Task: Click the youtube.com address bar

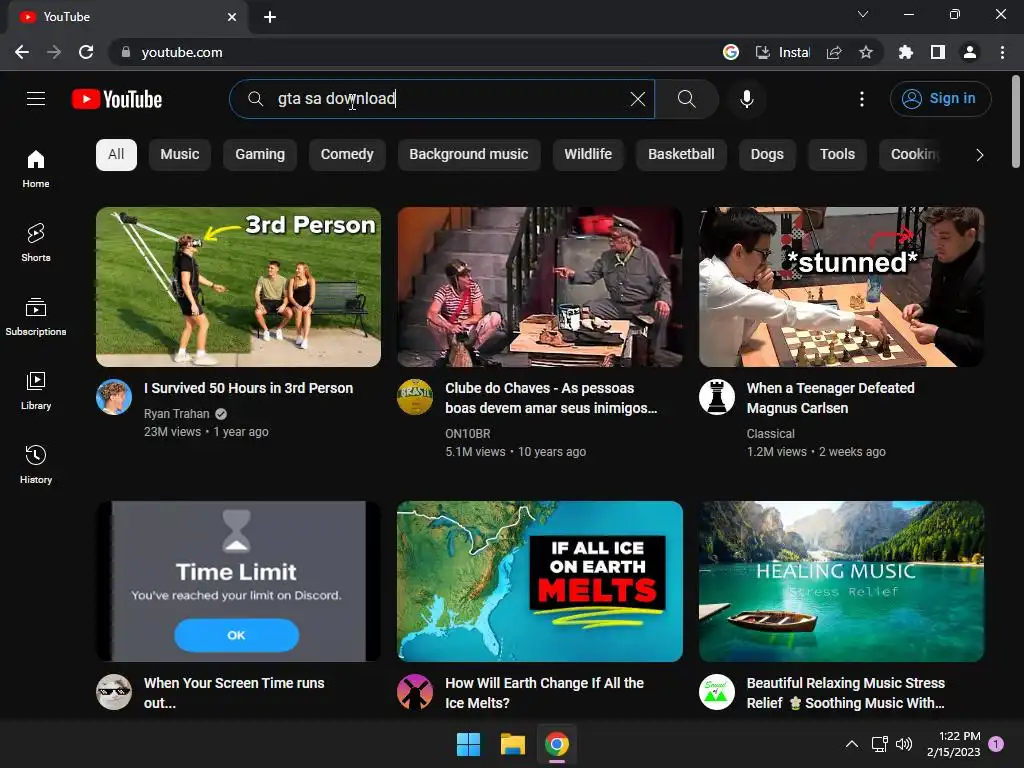Action: (418, 52)
